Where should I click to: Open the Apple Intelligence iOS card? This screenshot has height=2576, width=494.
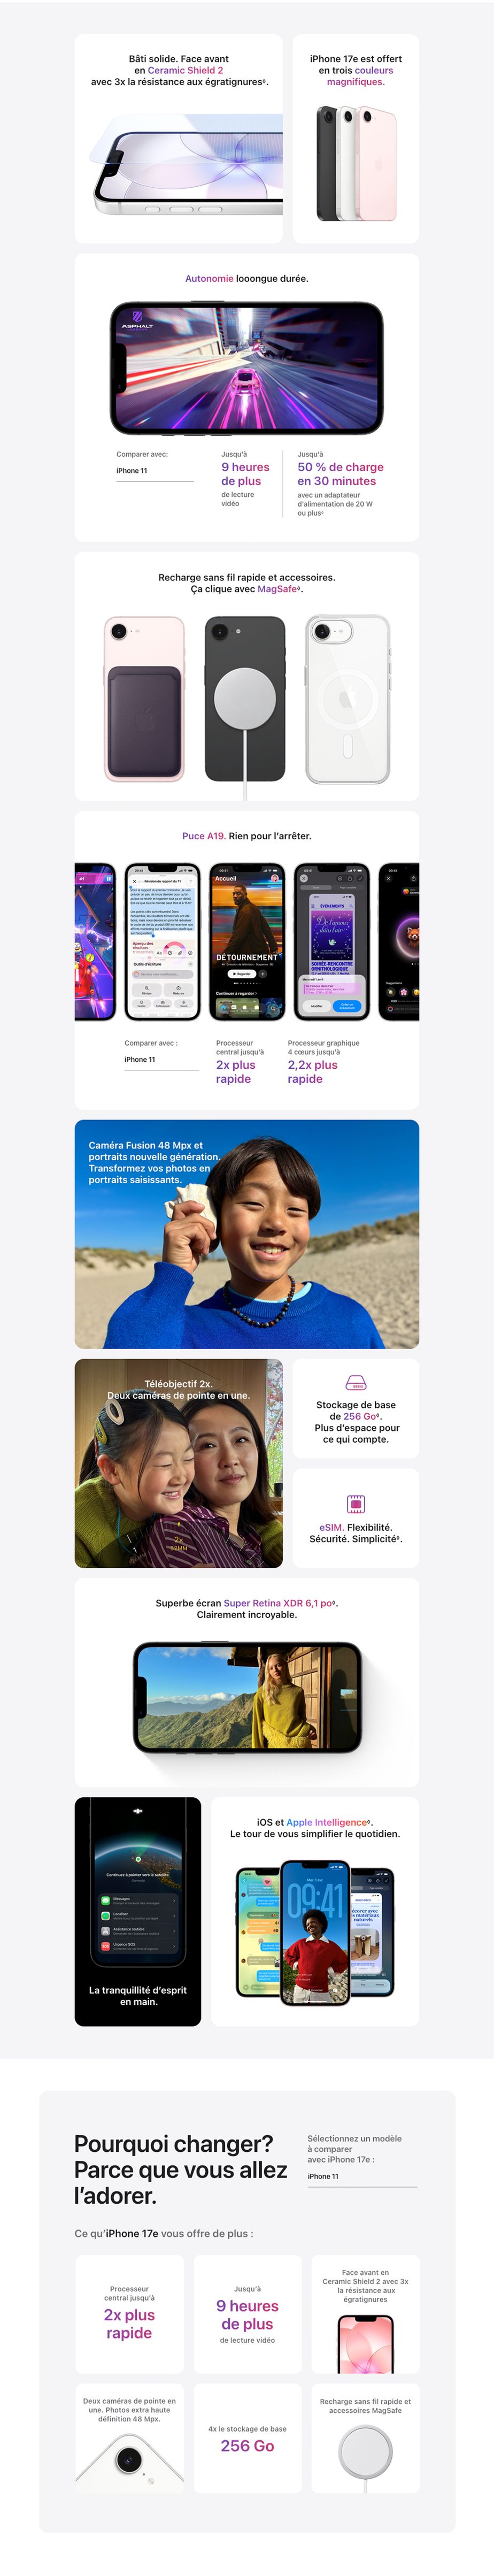click(315, 1911)
